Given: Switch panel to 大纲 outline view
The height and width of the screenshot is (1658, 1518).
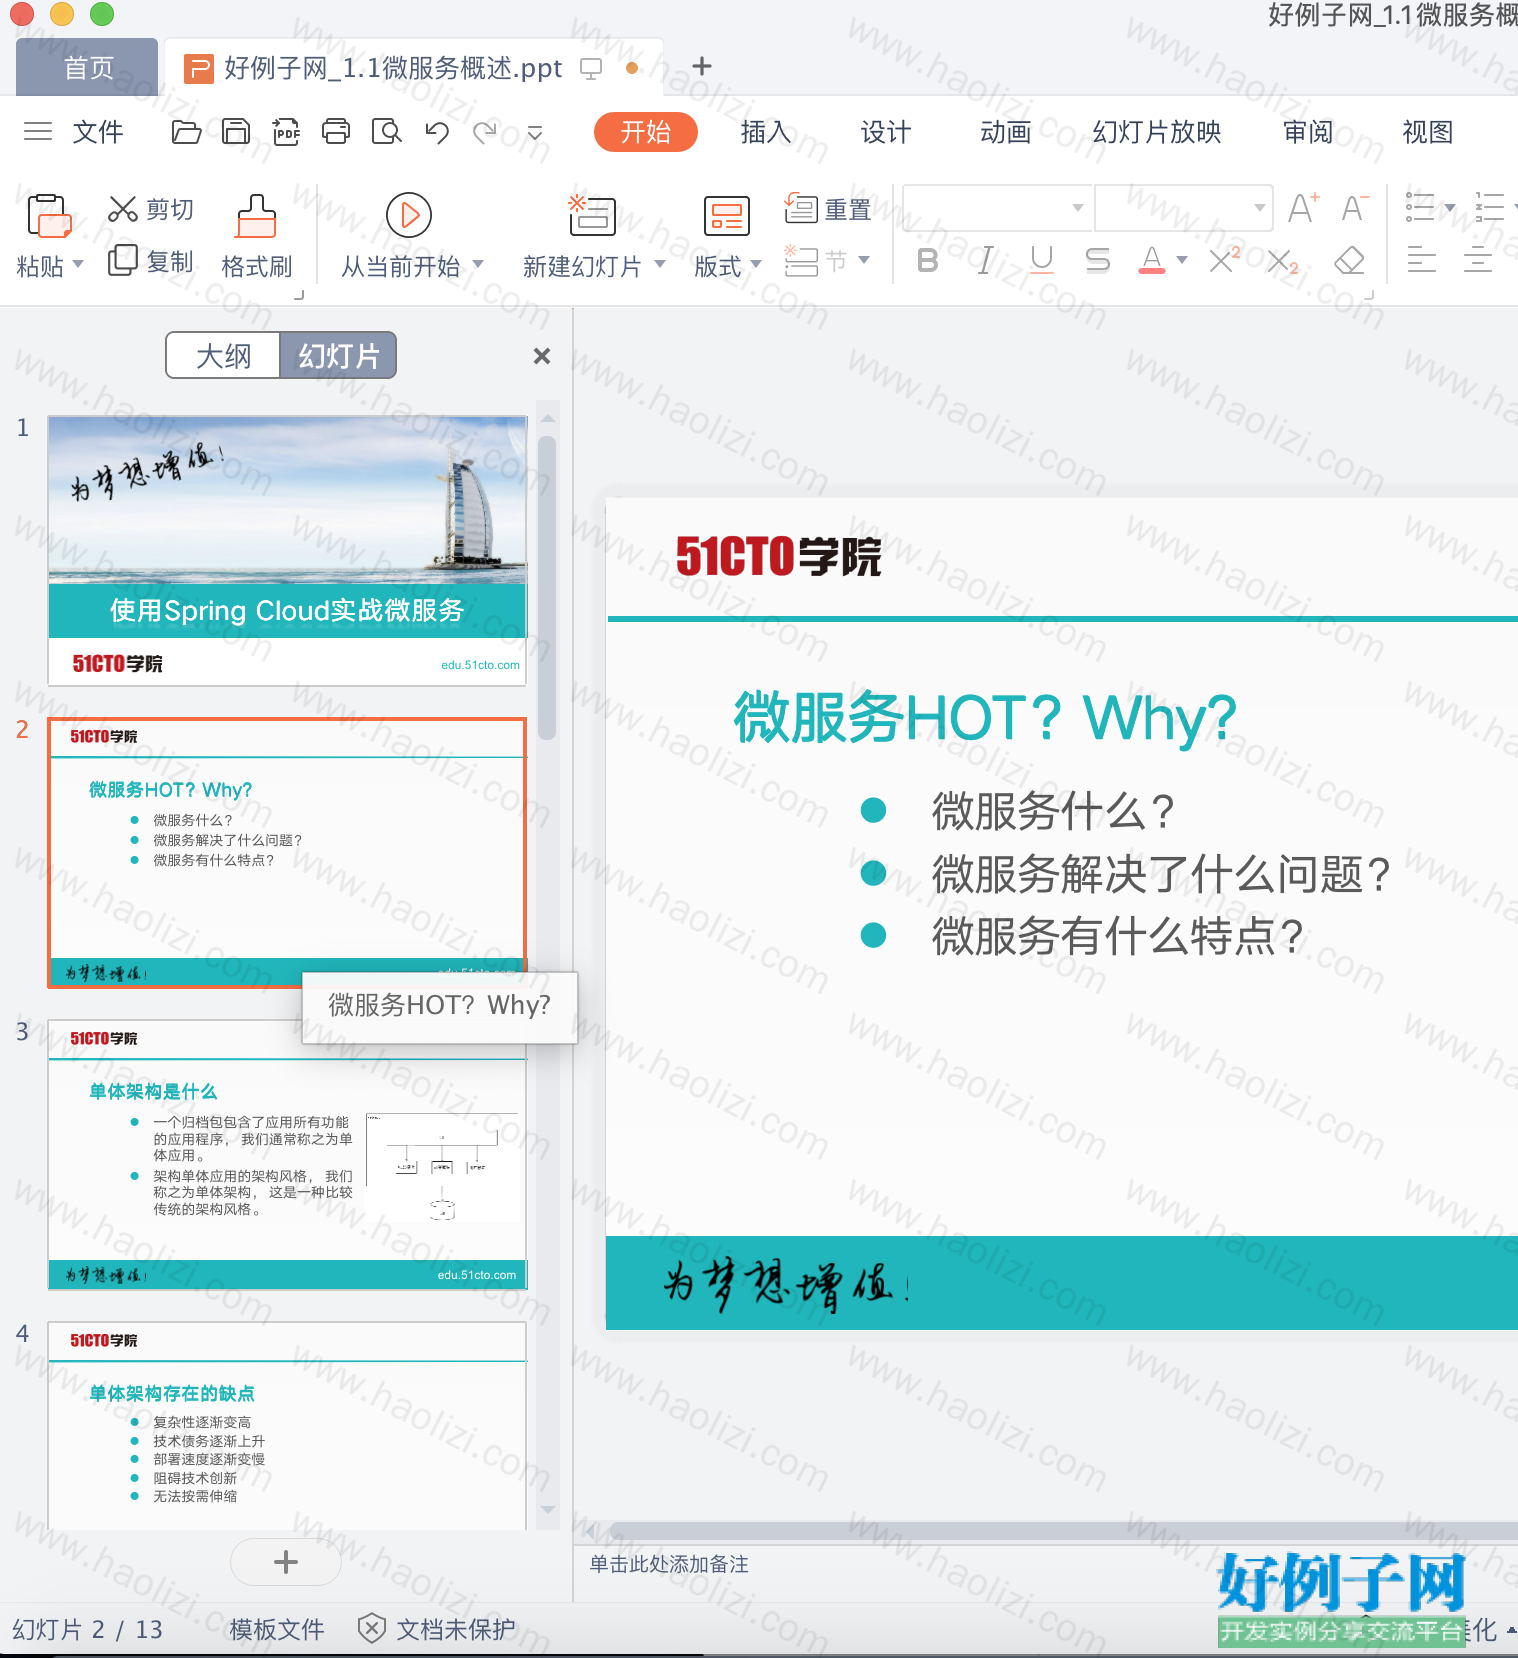Looking at the screenshot, I should 223,356.
